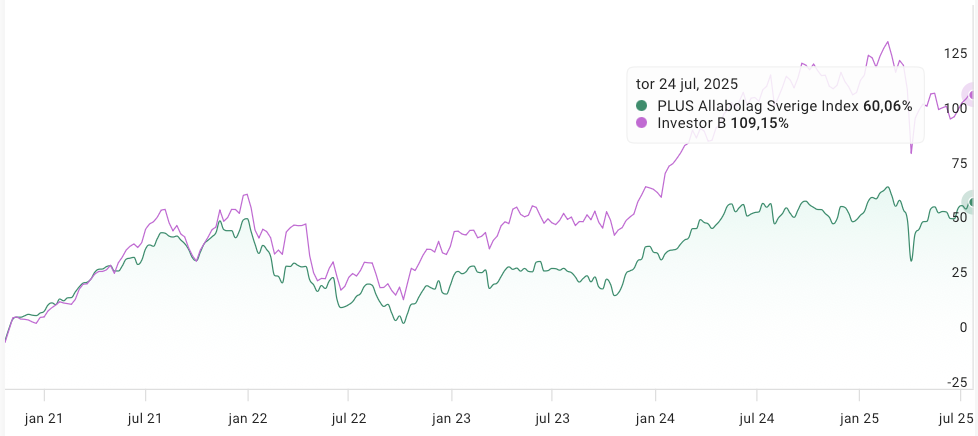Click the 'jul 24' x-axis label
This screenshot has height=436, width=978.
(x=756, y=418)
